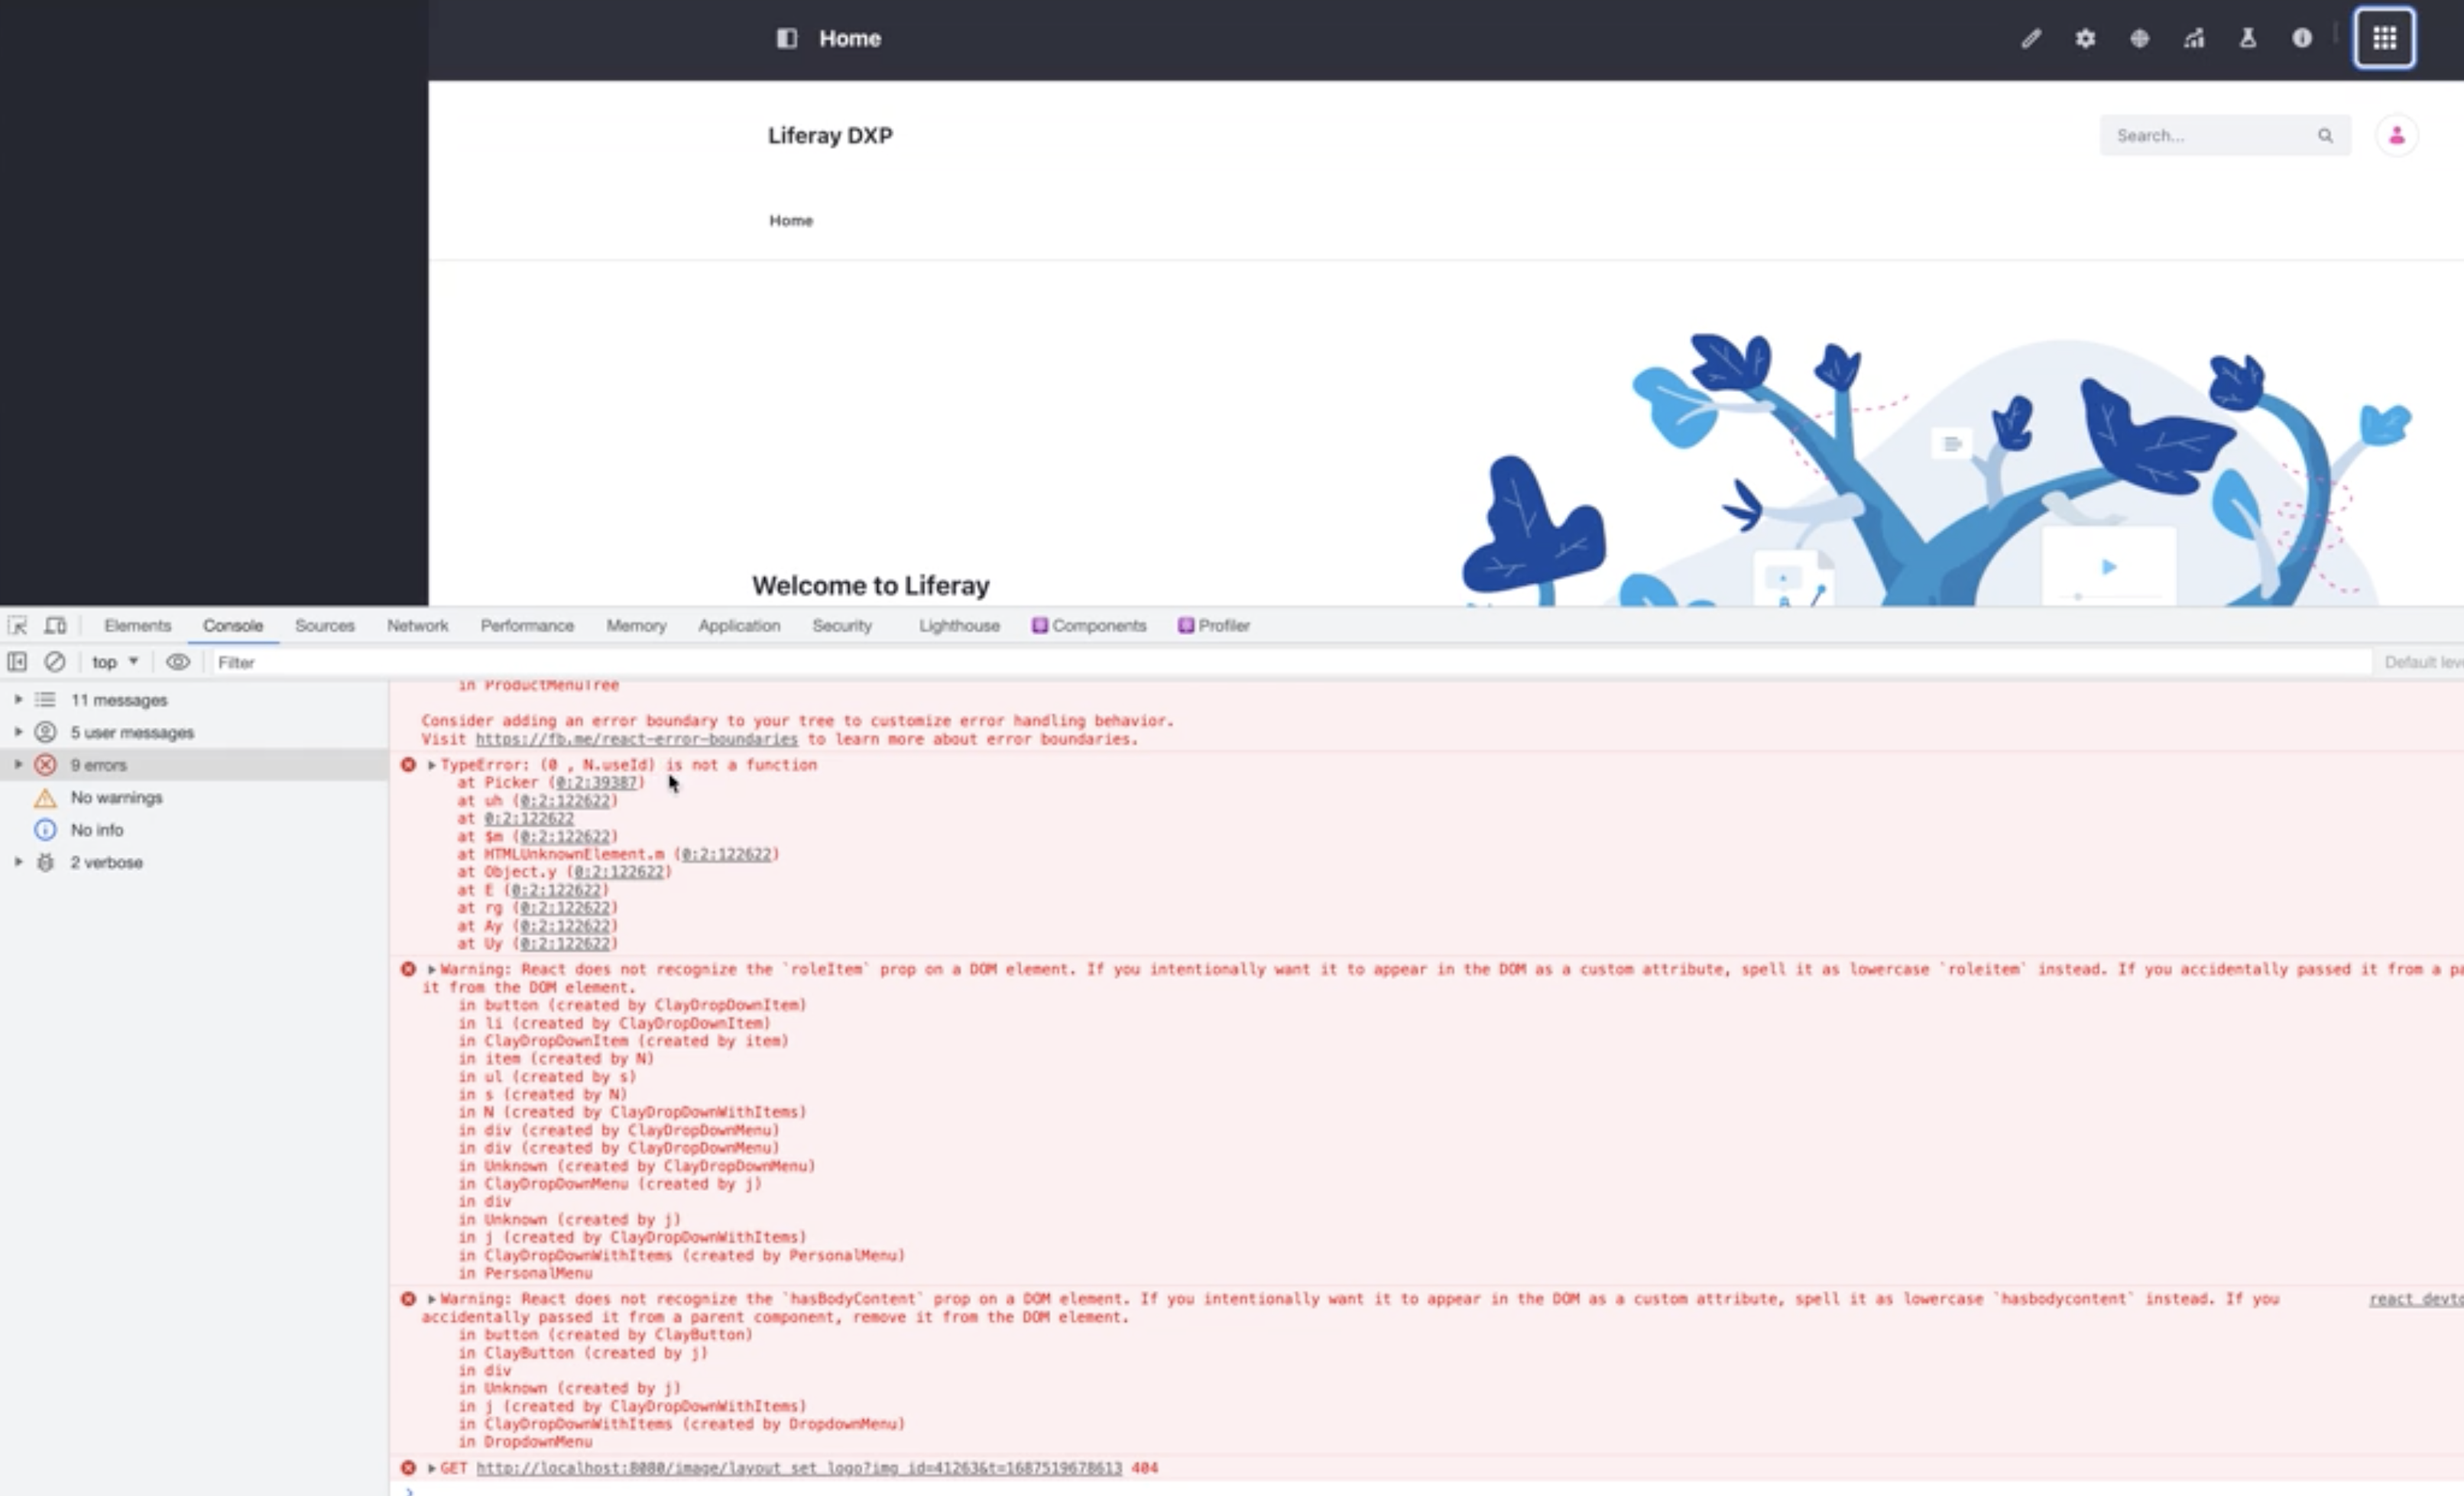Switch to the Memory tab

[636, 625]
